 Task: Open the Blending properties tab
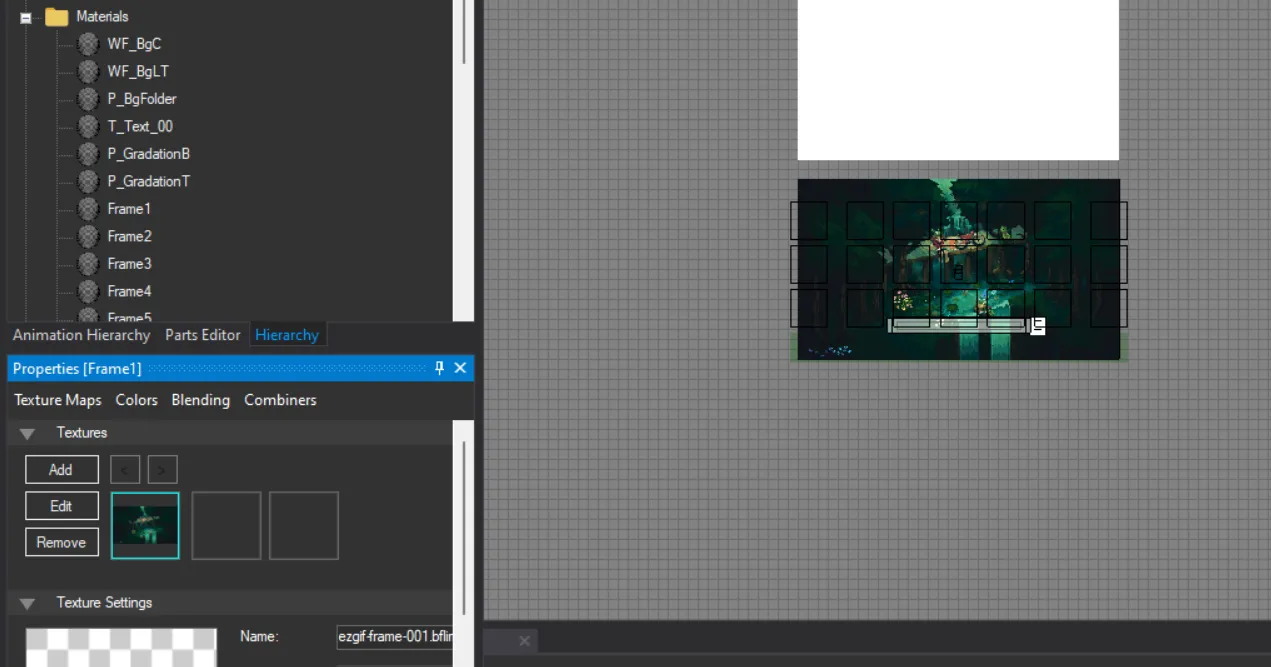200,400
